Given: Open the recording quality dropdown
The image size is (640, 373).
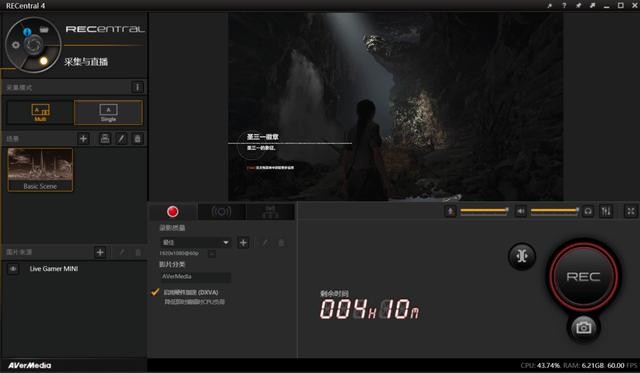Looking at the screenshot, I should click(x=196, y=242).
